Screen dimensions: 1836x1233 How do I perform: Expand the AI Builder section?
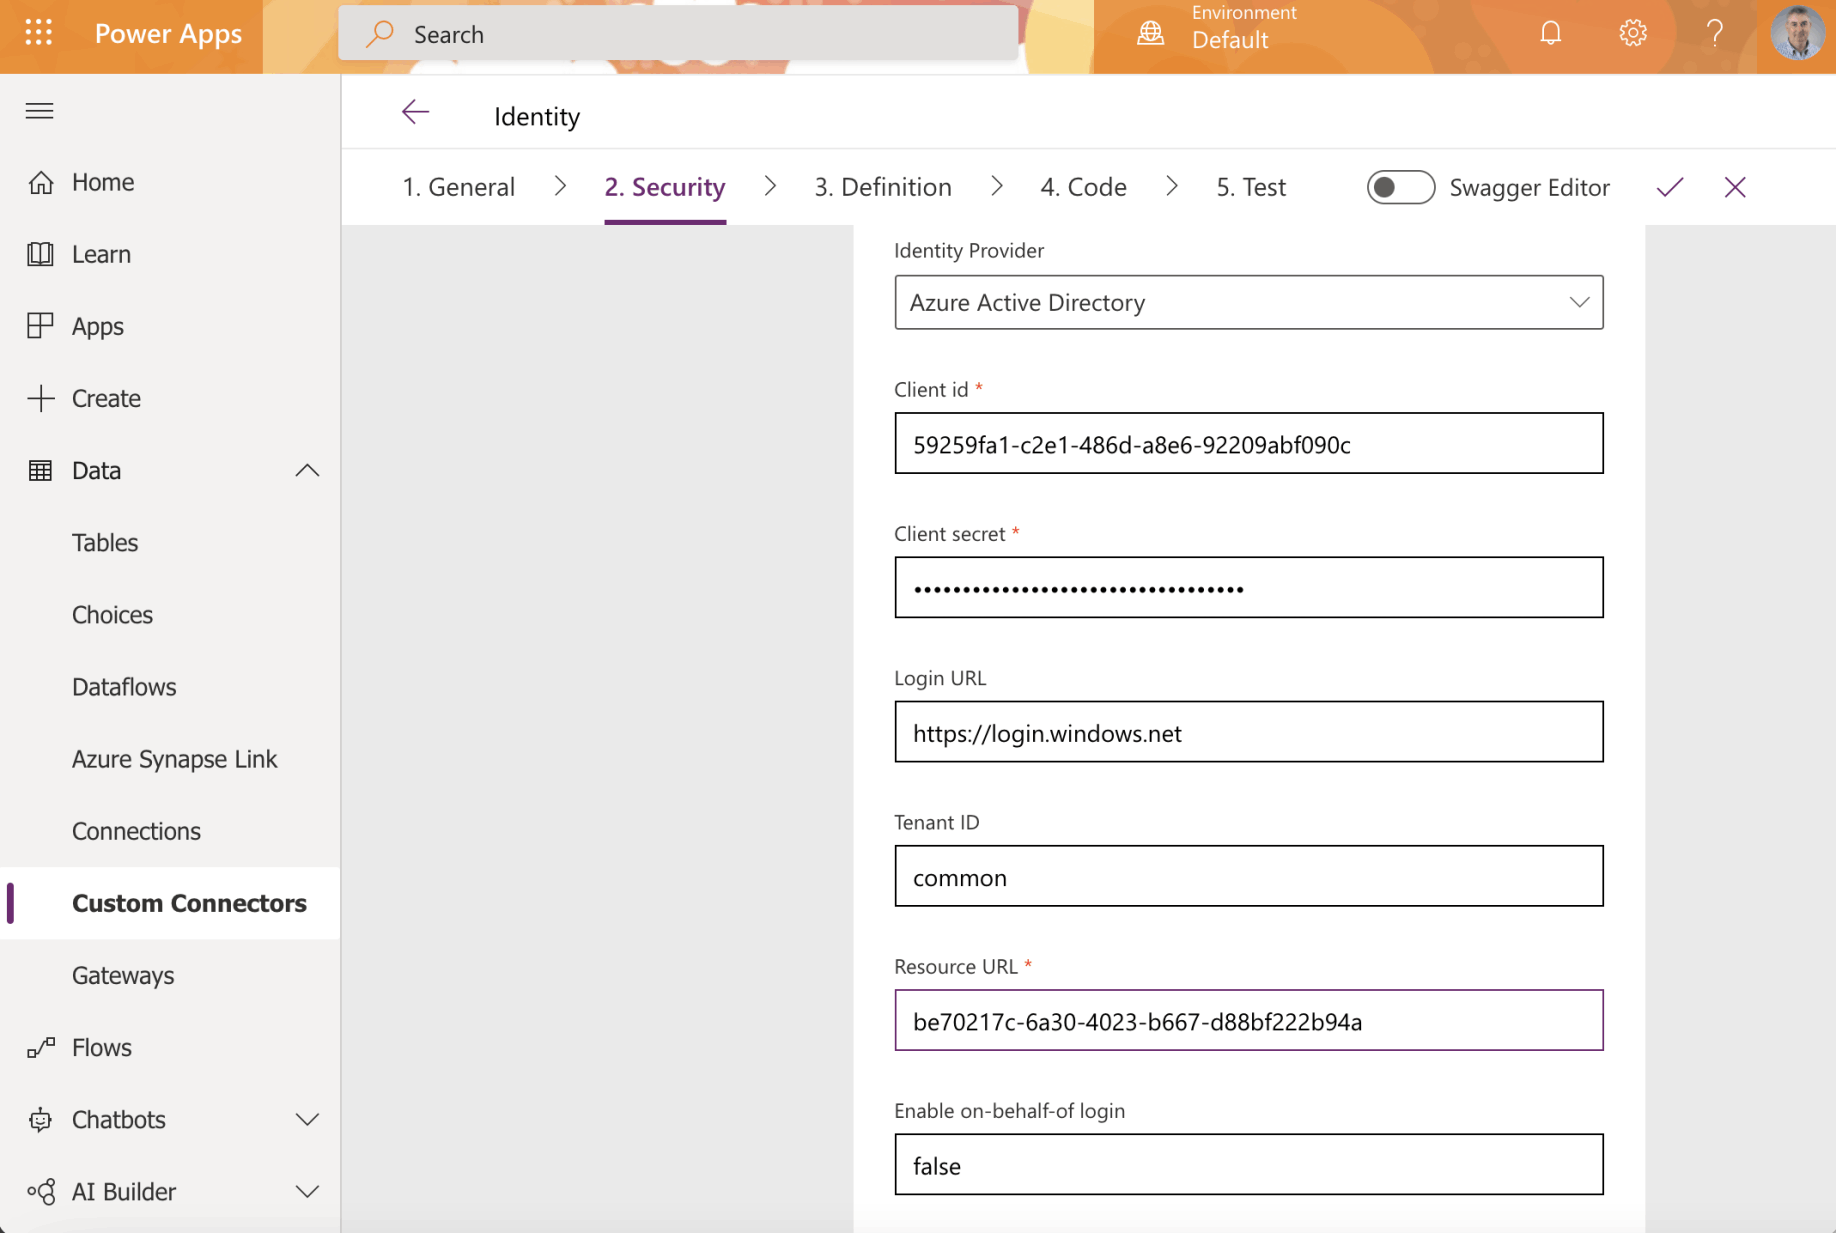pyautogui.click(x=307, y=1192)
